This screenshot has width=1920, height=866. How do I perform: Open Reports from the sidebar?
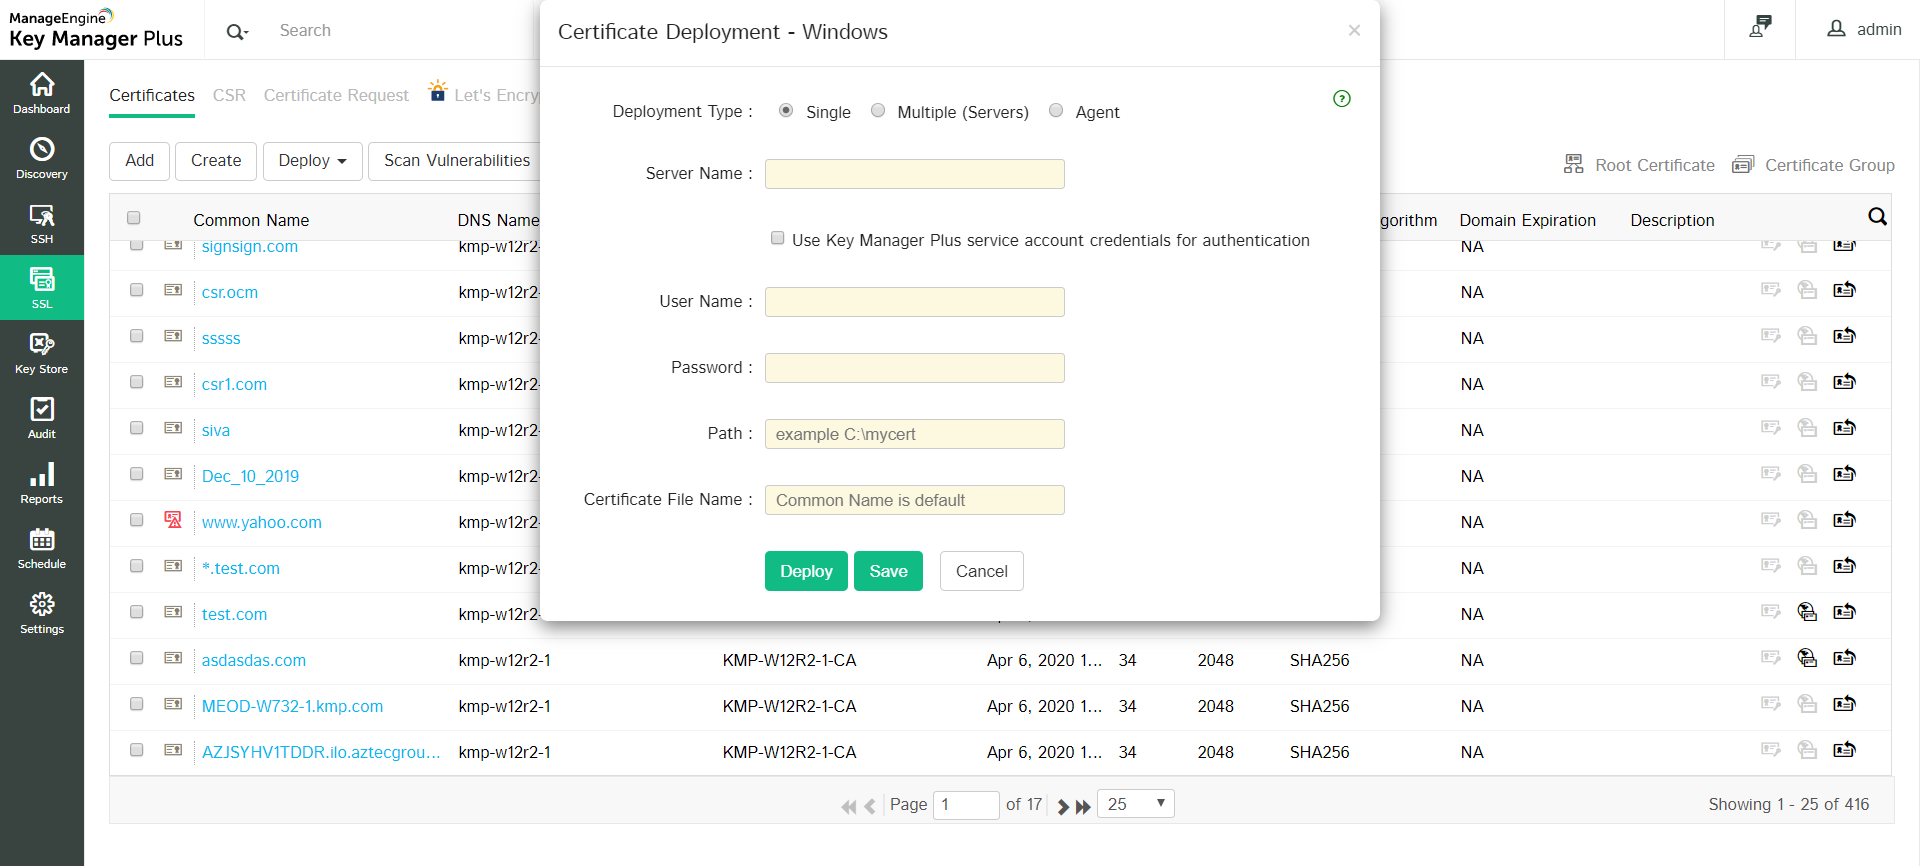pyautogui.click(x=42, y=483)
